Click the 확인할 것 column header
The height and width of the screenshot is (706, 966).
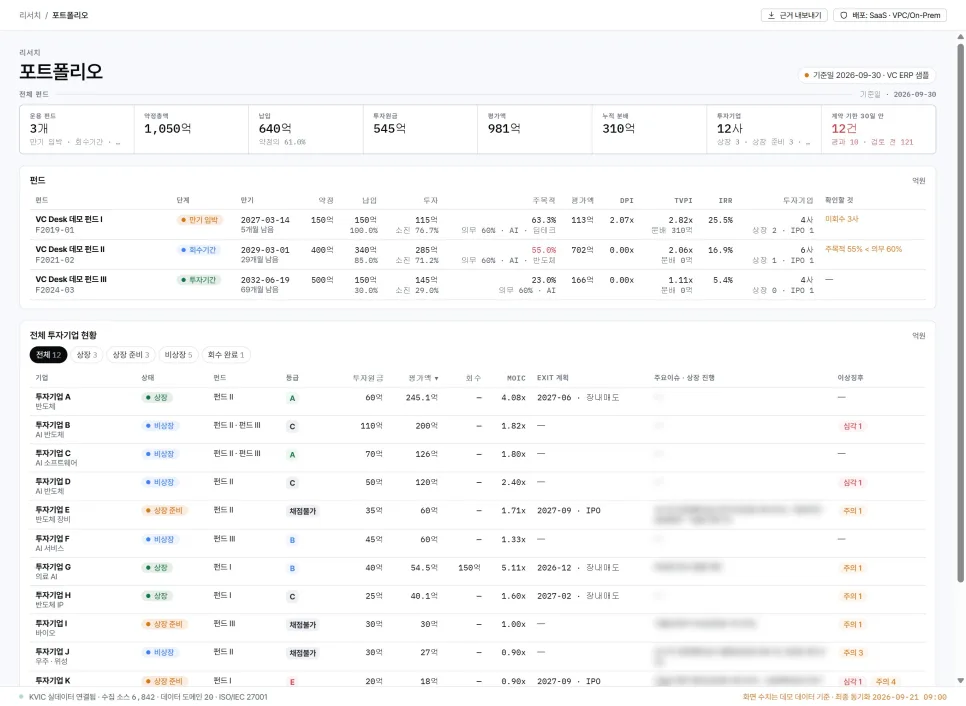[839, 200]
